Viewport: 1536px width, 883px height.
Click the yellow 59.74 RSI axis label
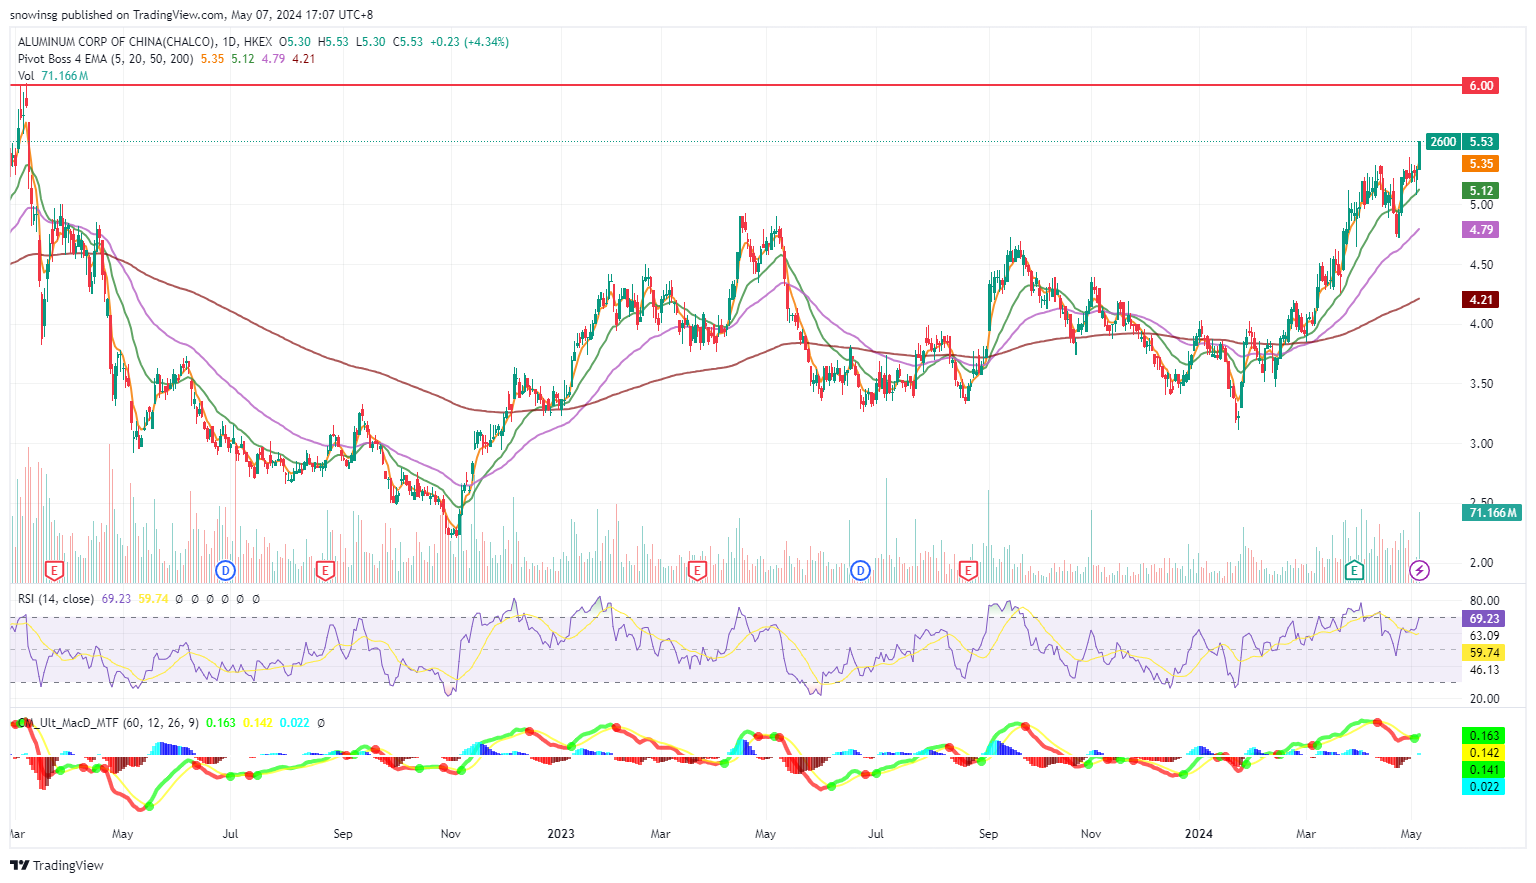tap(1484, 653)
